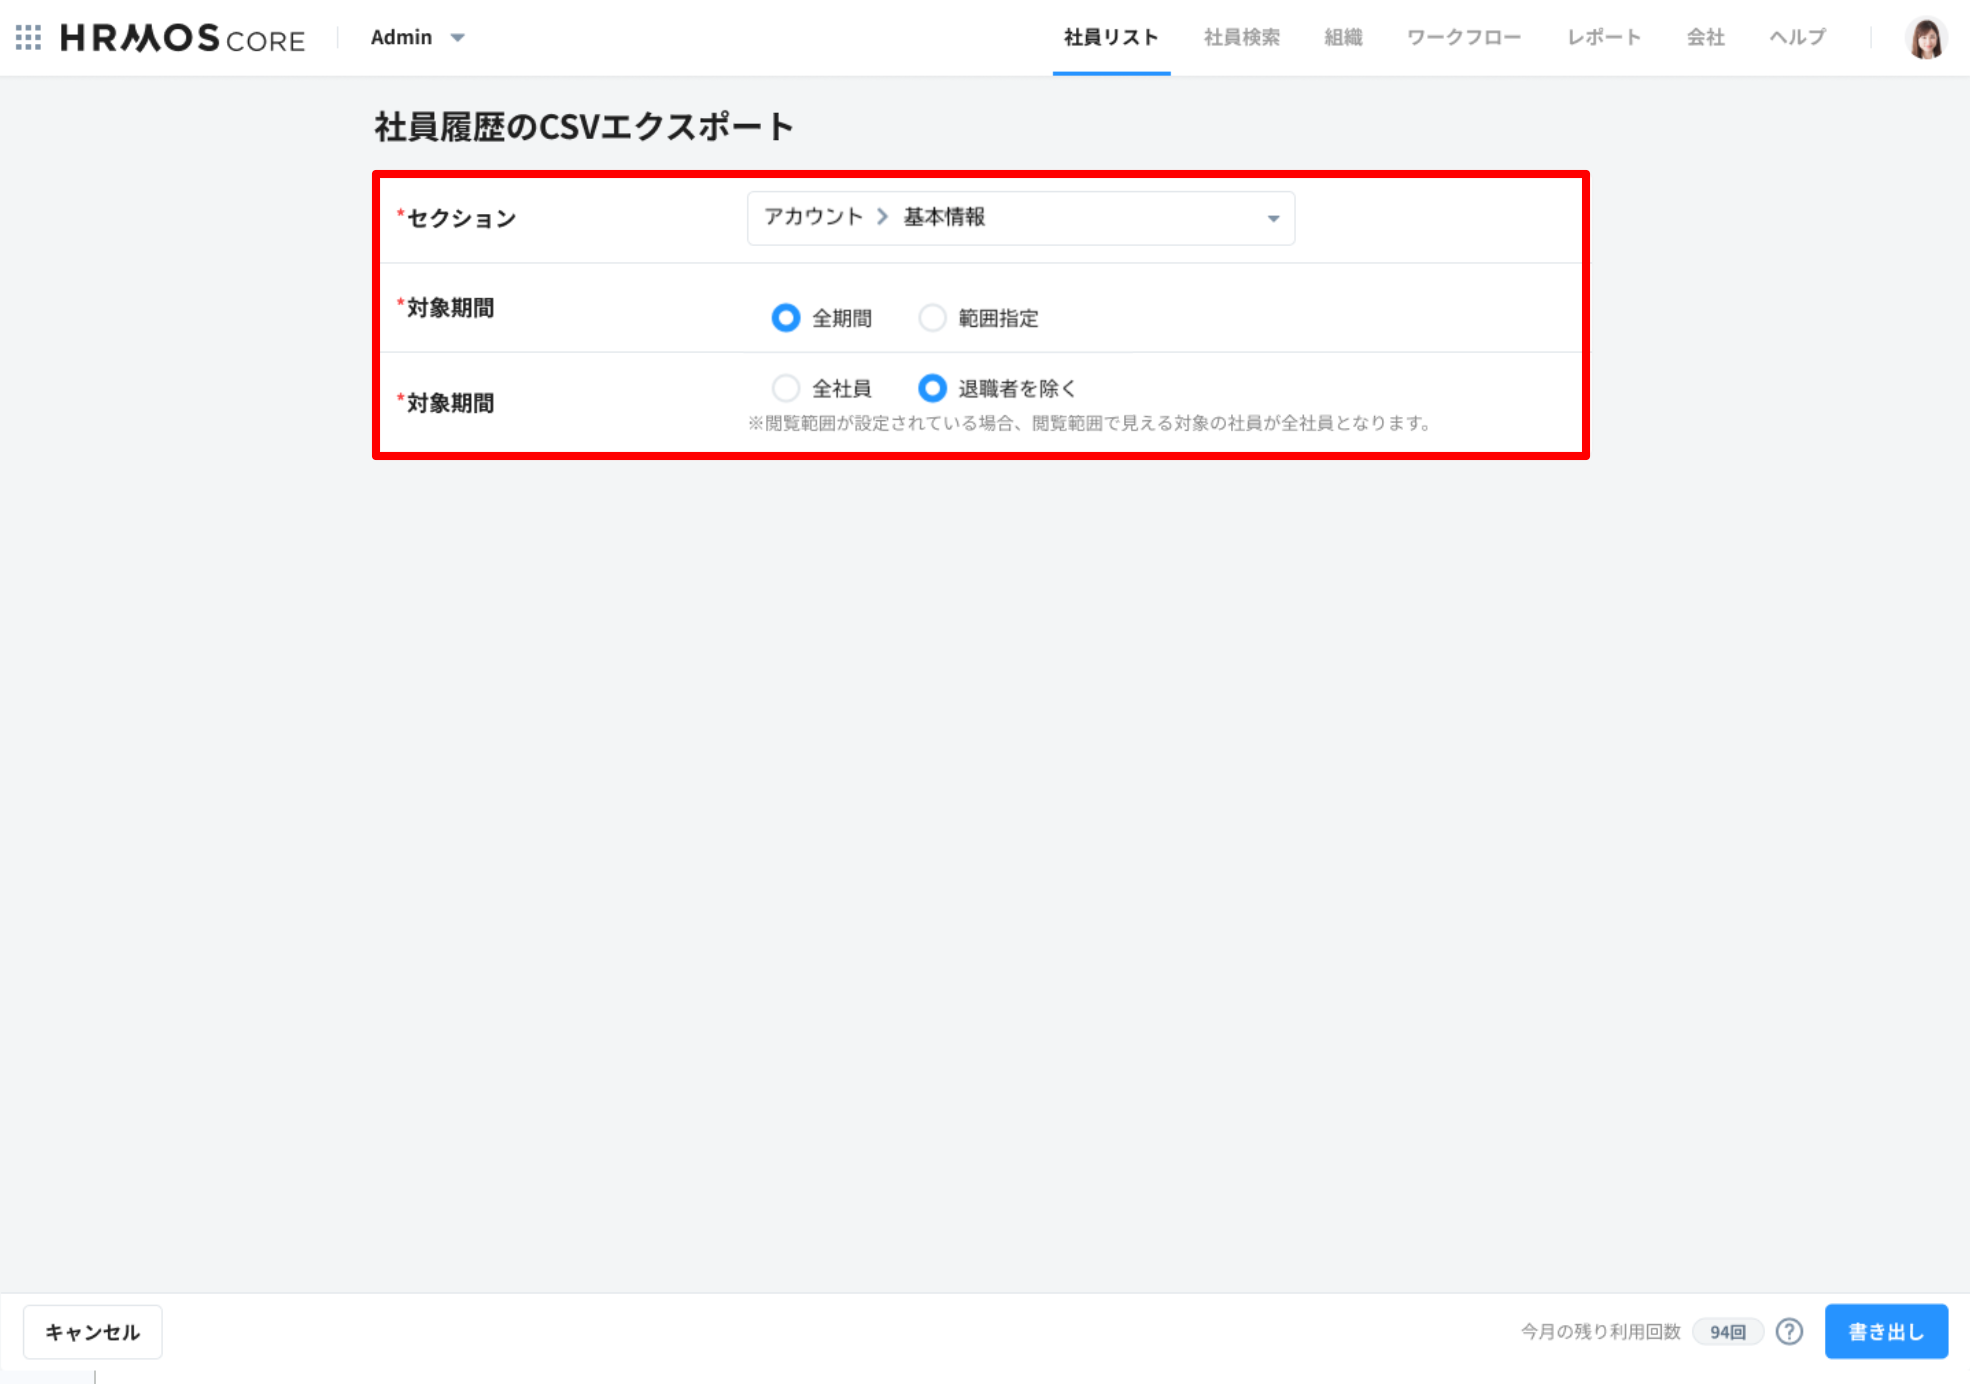Viewport: 1970px width, 1384px height.
Task: Click the キャンセル button
Action: (92, 1332)
